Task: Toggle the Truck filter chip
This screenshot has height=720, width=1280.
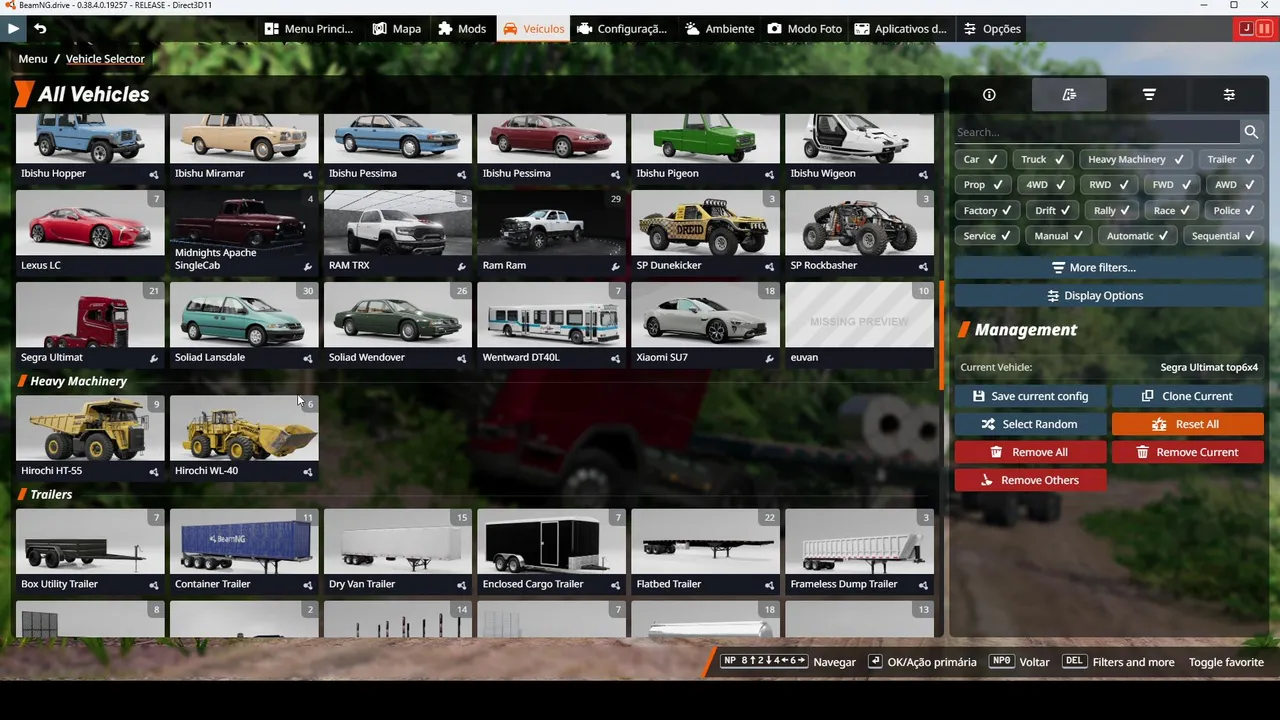Action: [1043, 159]
